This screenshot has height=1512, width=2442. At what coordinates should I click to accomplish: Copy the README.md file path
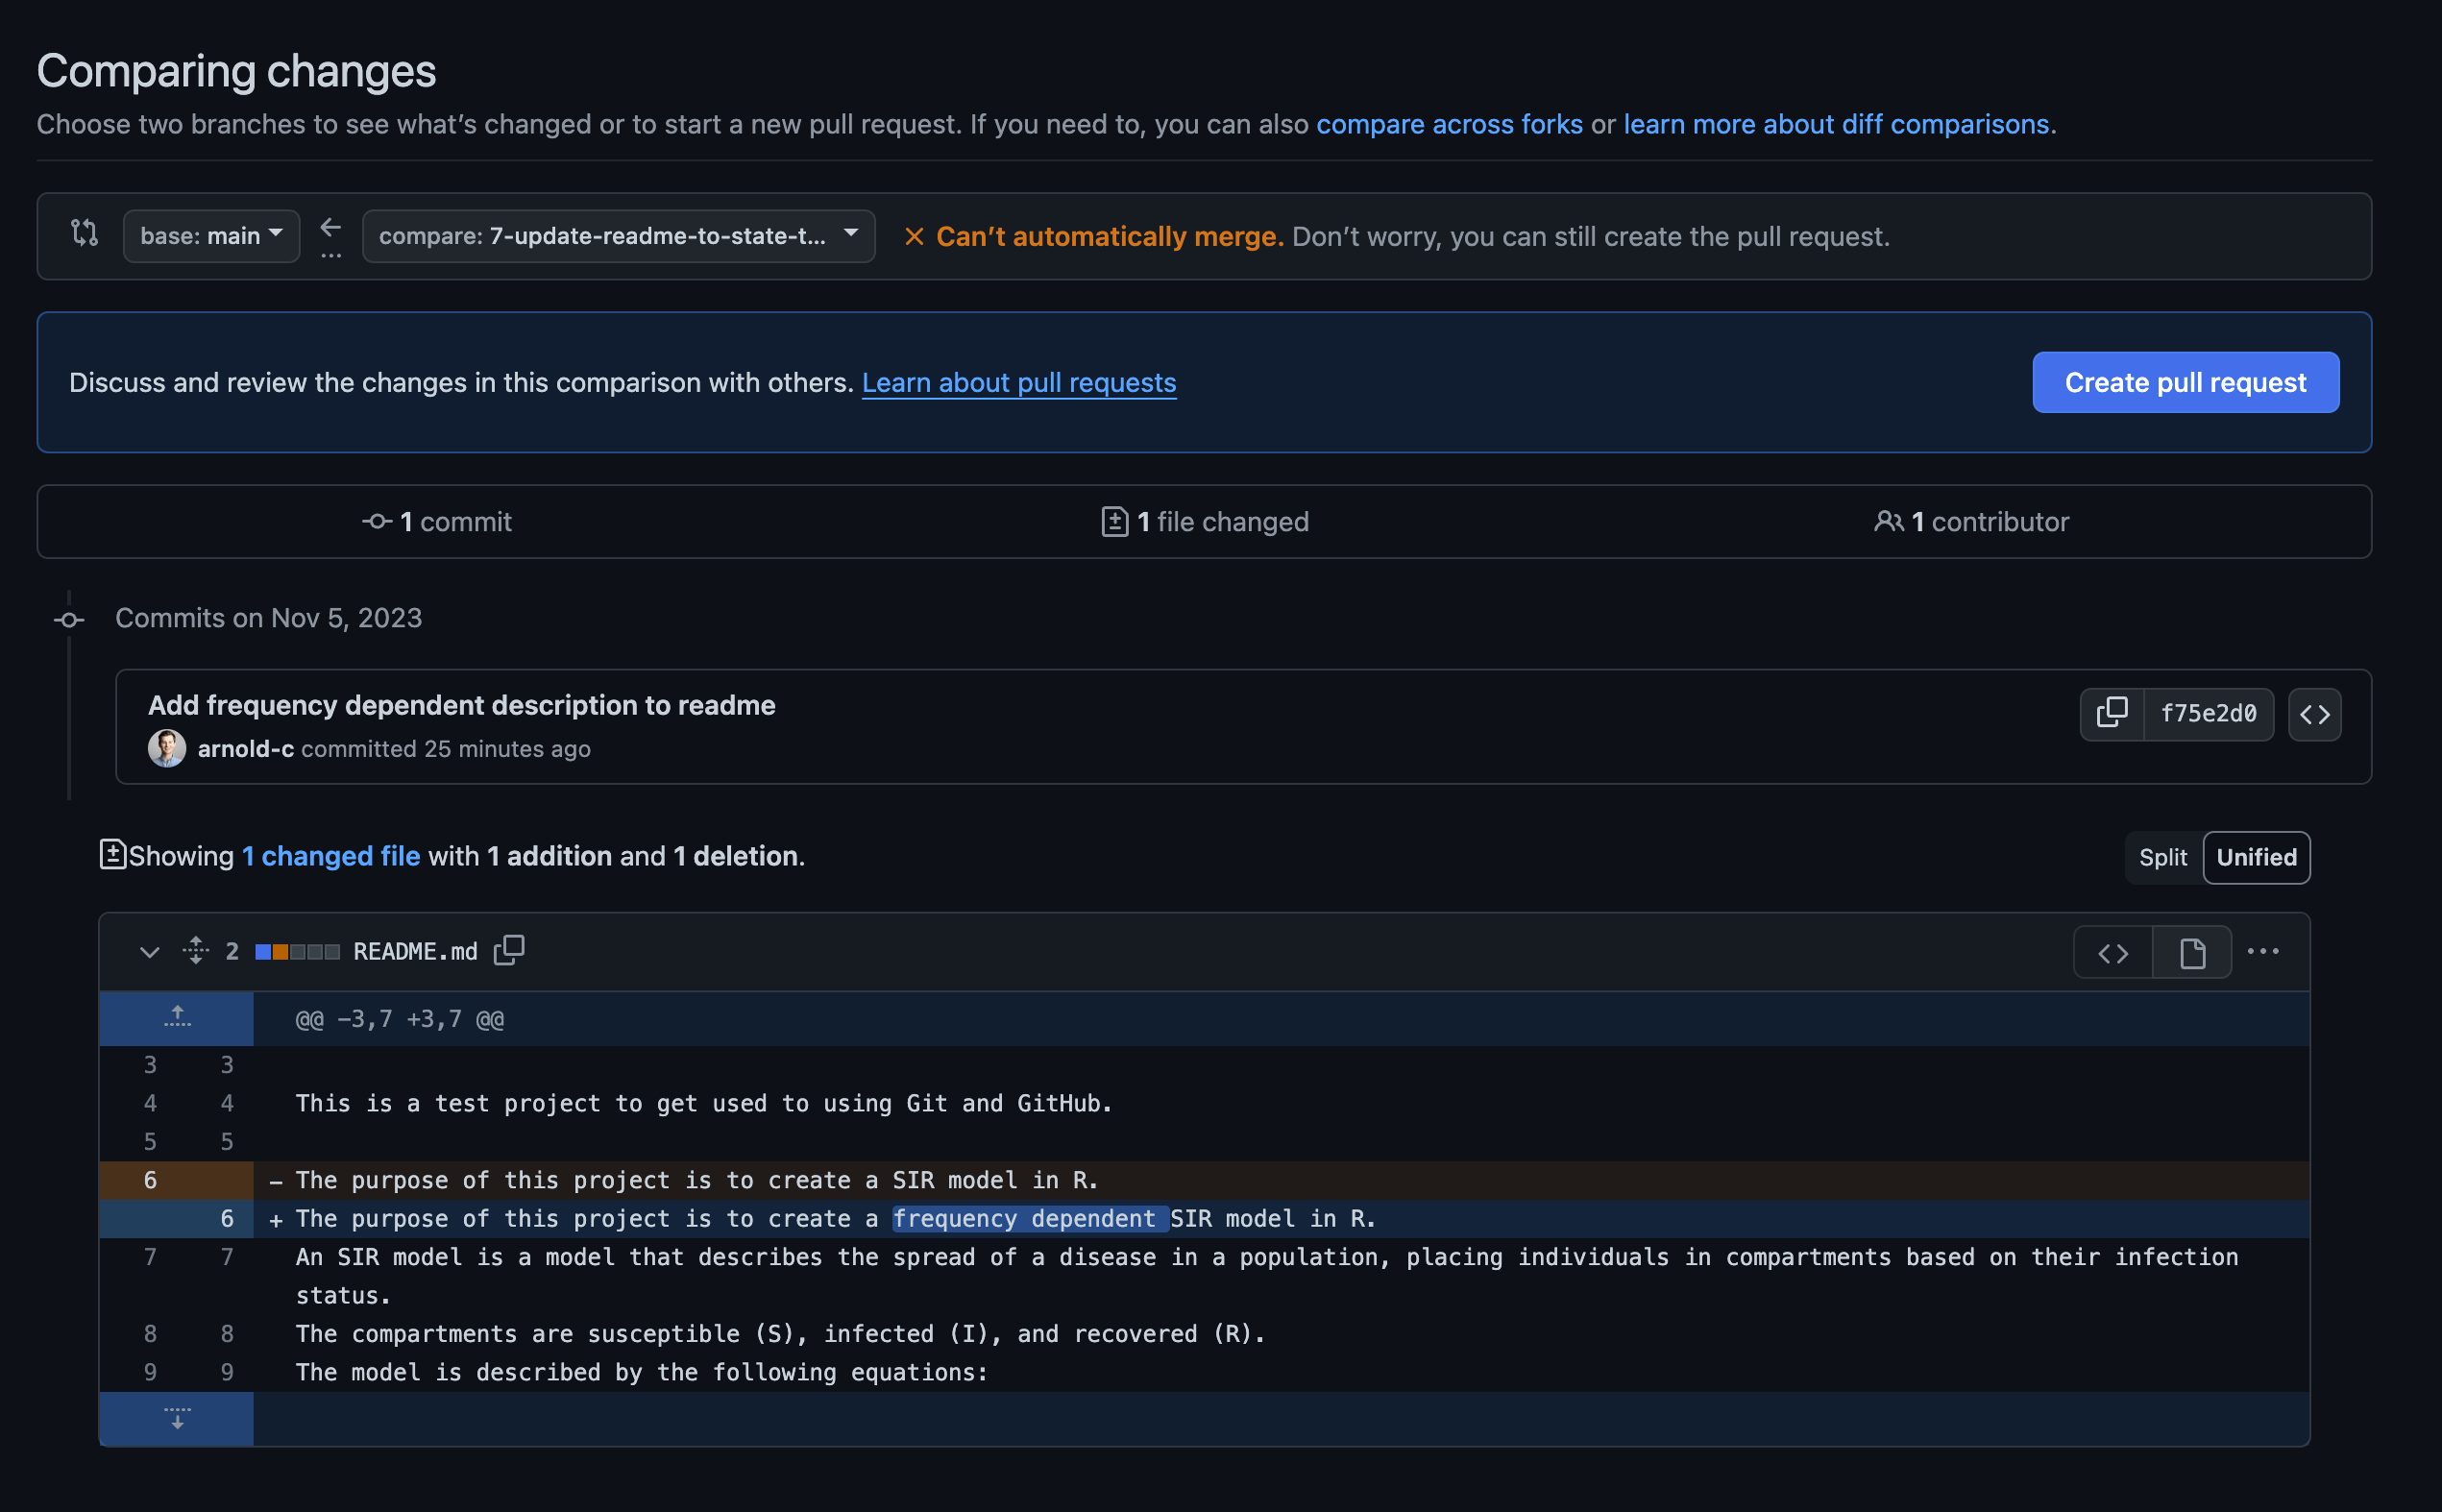509,950
